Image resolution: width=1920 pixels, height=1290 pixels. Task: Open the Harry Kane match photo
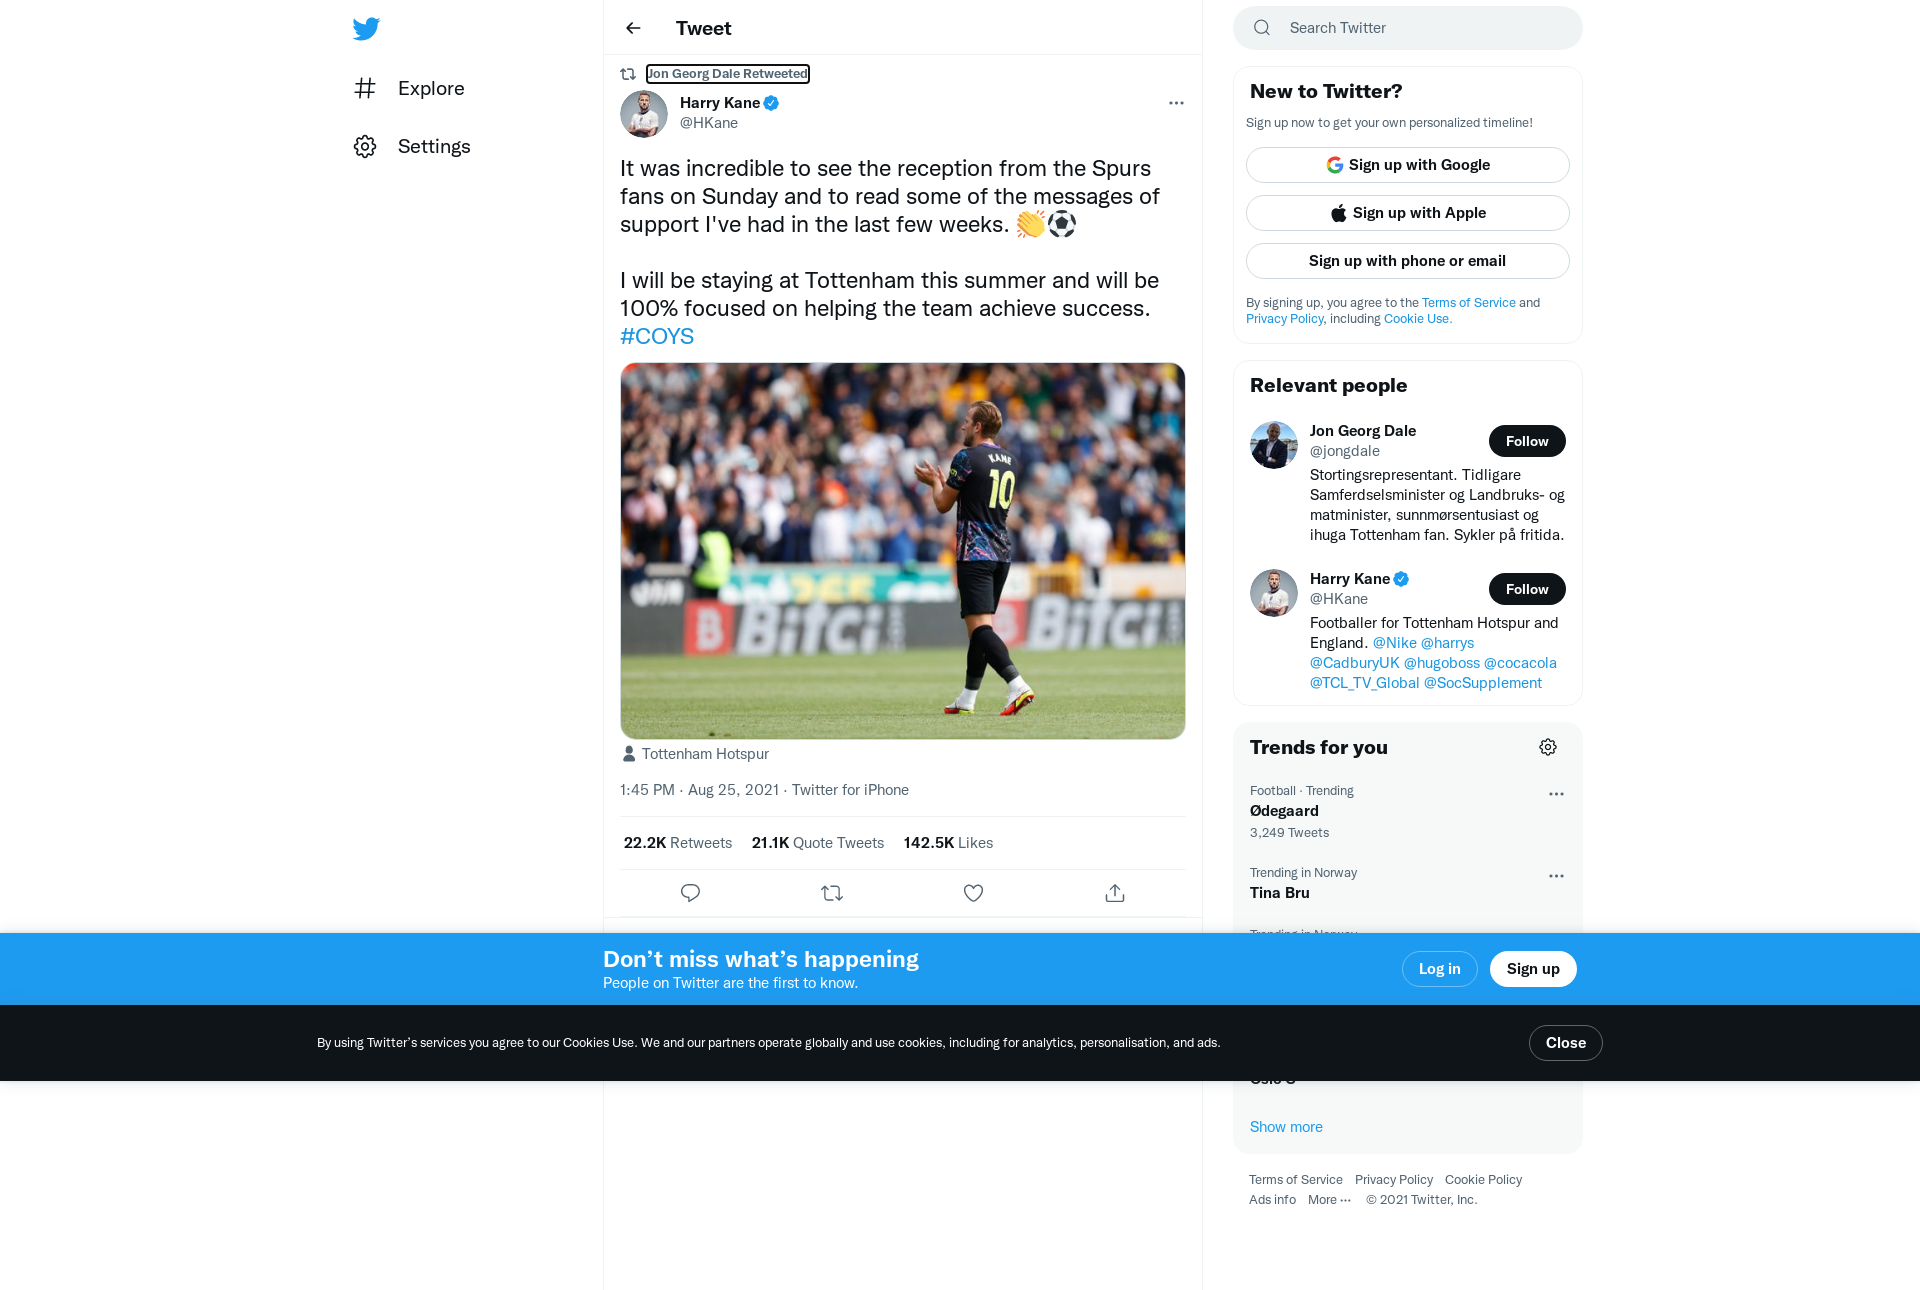click(903, 551)
